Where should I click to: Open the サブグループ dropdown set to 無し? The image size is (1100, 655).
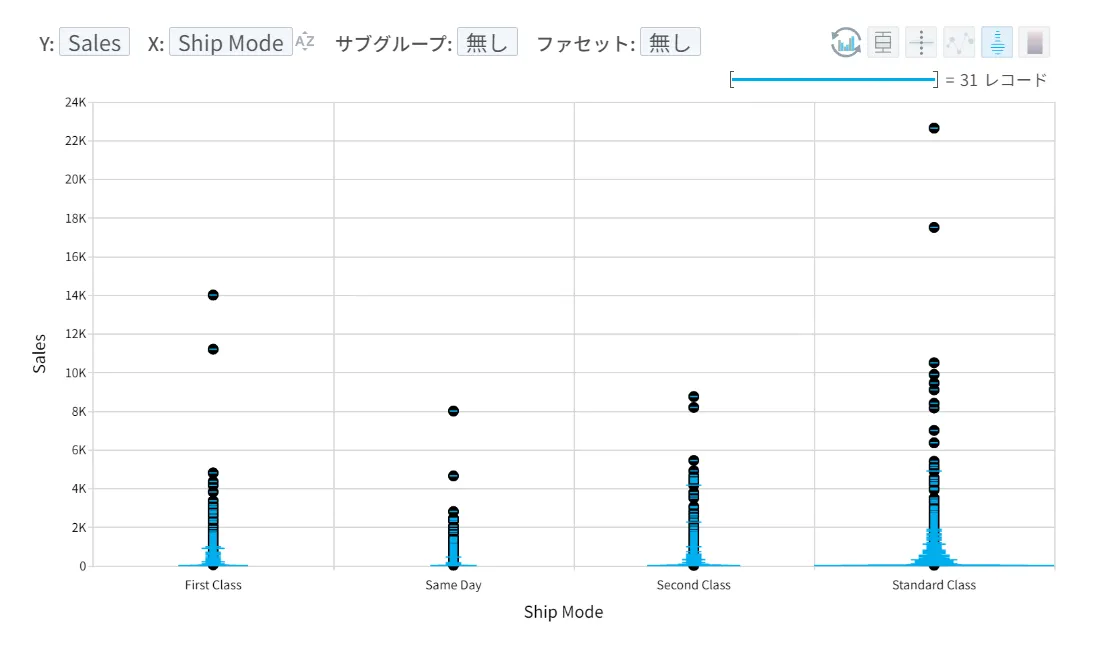click(488, 42)
